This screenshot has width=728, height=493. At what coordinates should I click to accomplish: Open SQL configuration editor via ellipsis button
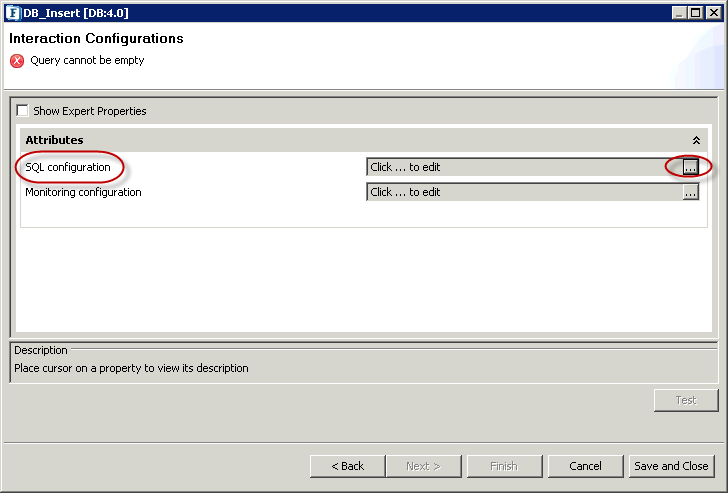pyautogui.click(x=690, y=168)
